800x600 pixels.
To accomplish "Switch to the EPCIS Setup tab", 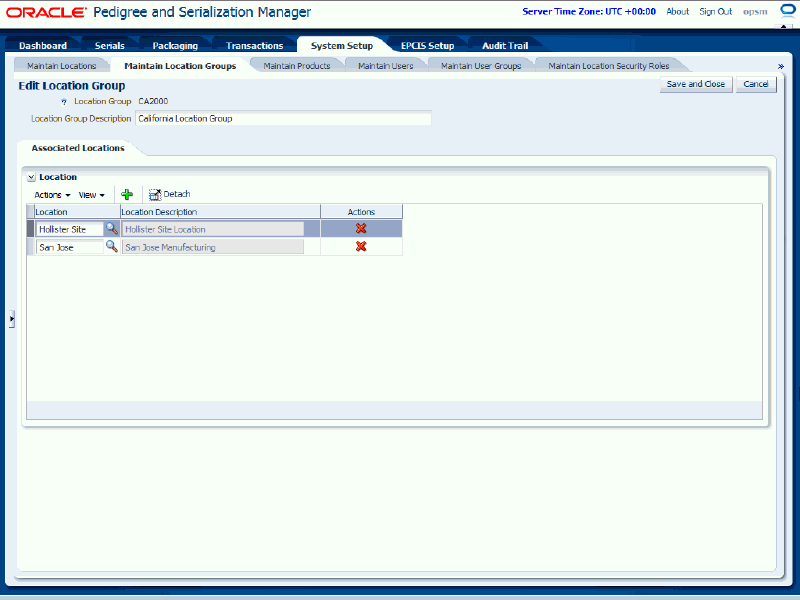I will (428, 45).
